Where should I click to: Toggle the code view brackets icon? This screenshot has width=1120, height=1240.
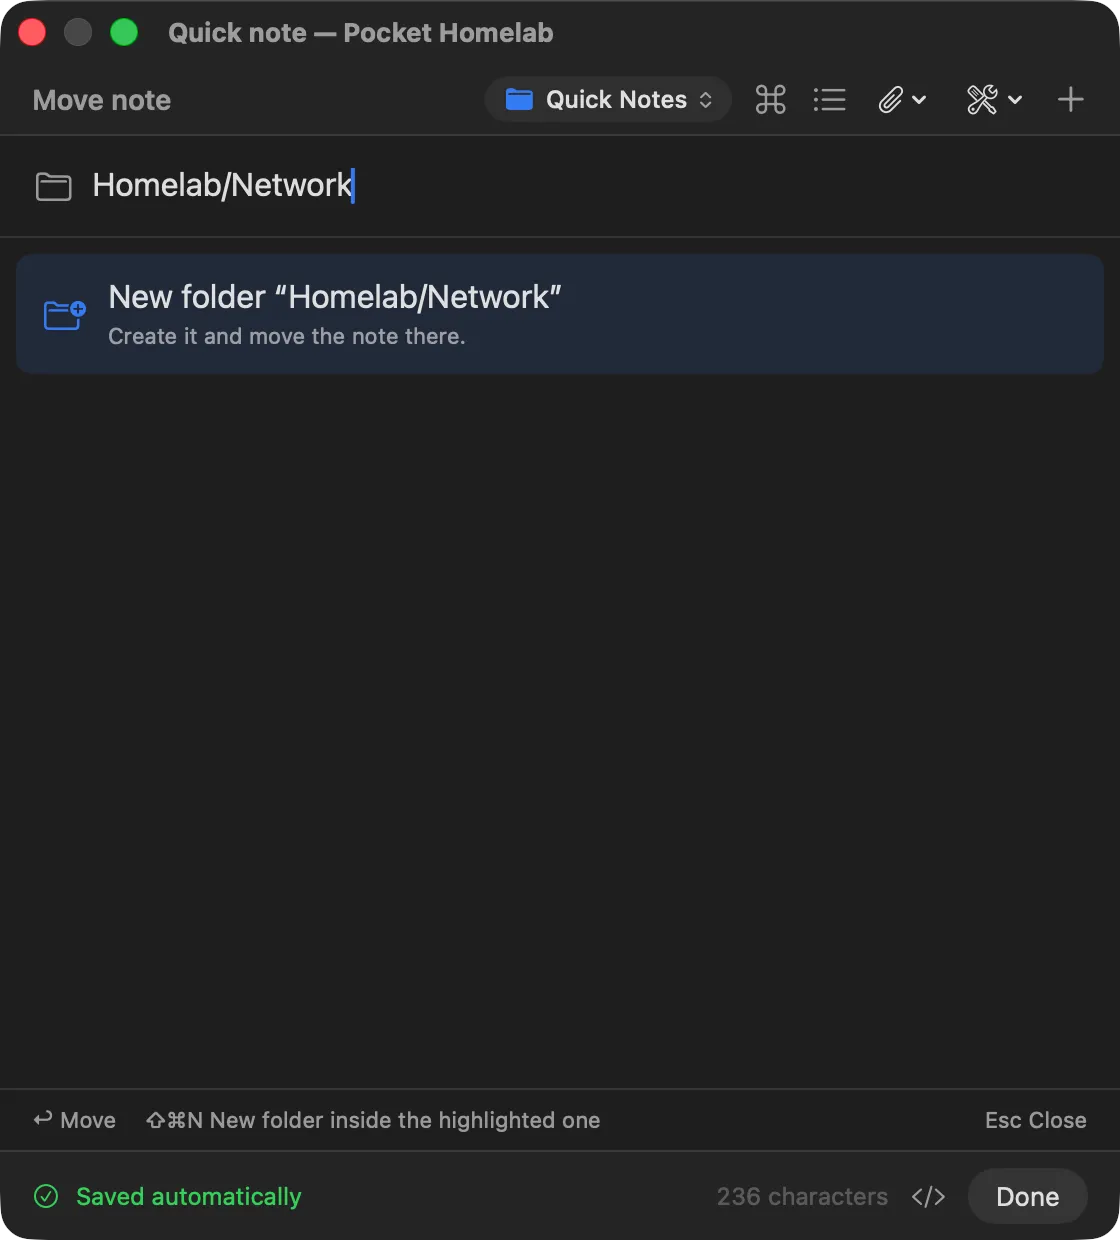pos(928,1196)
